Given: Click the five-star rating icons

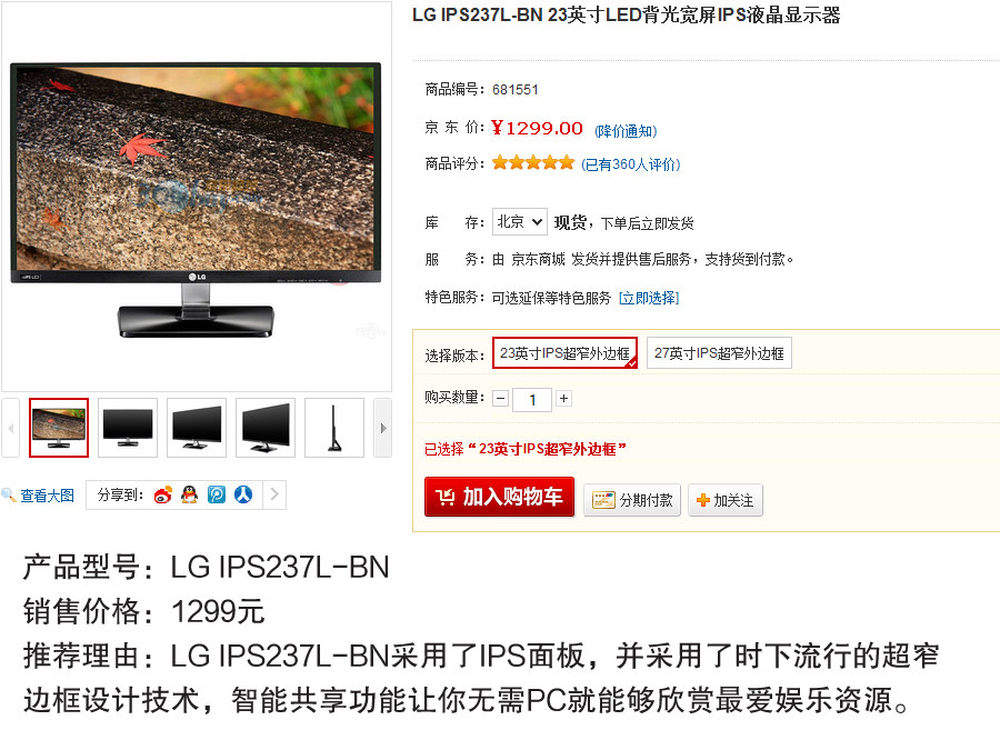Looking at the screenshot, I should [533, 163].
